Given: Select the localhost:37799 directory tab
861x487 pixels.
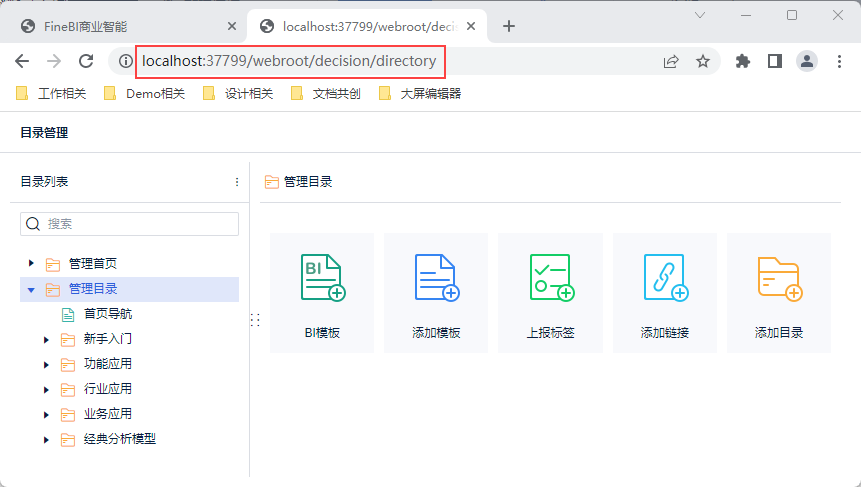Looking at the screenshot, I should [x=367, y=26].
